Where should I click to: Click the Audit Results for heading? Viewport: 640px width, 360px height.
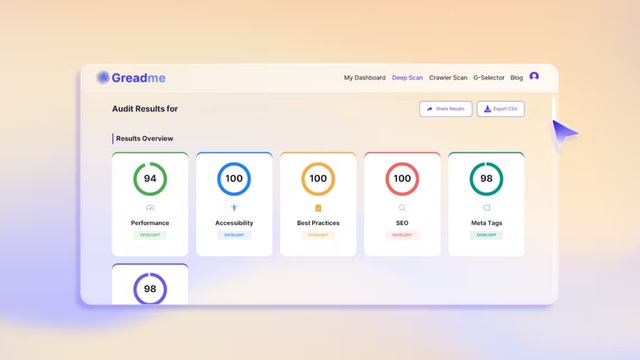(x=145, y=109)
